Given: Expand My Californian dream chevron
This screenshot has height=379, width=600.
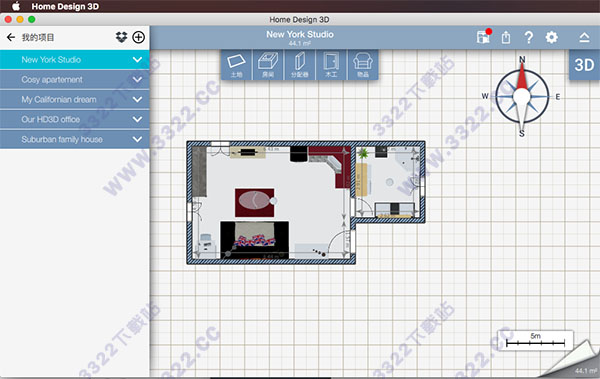Looking at the screenshot, I should pos(137,100).
